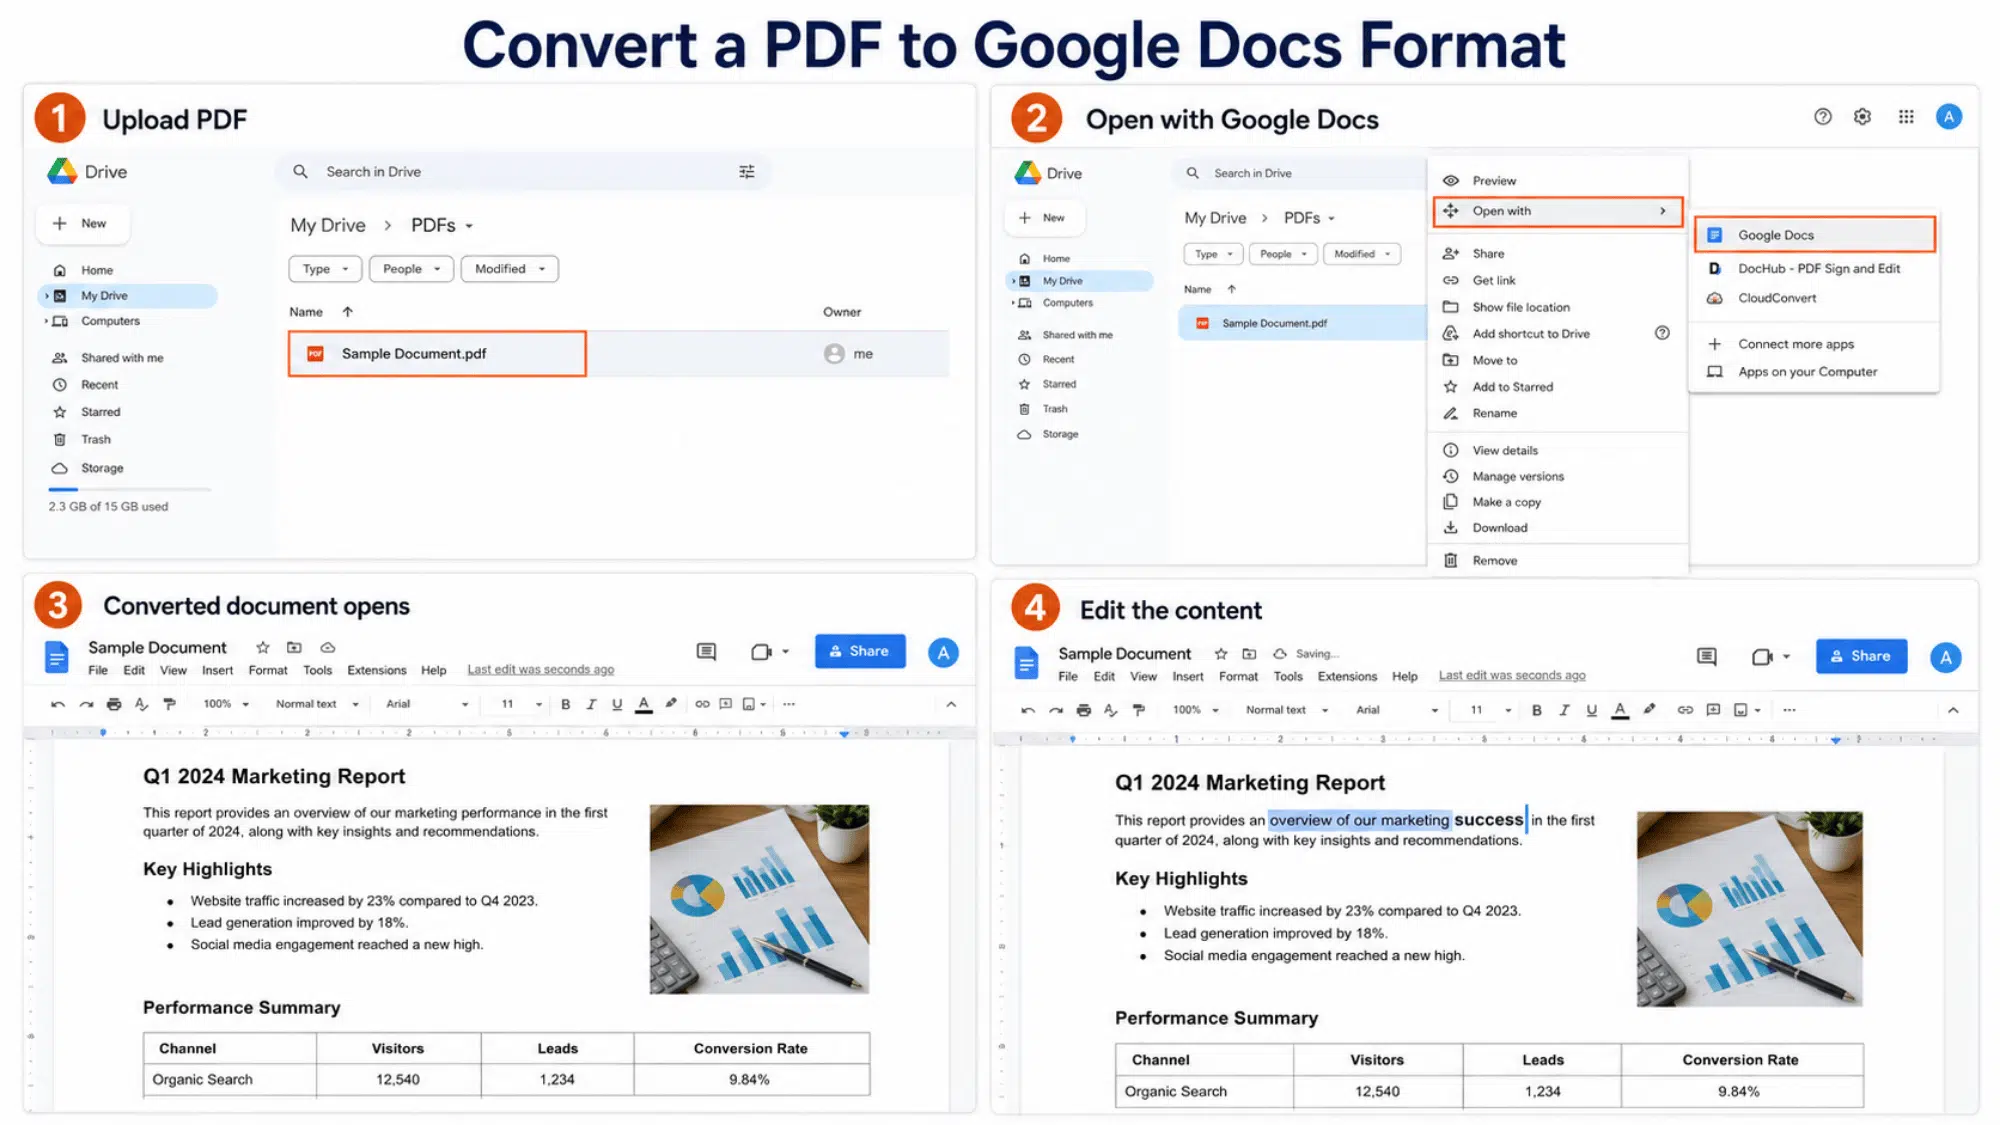Click the New button in step 1 Drive
Viewport: 2000px width, 1125px height.
click(x=83, y=224)
